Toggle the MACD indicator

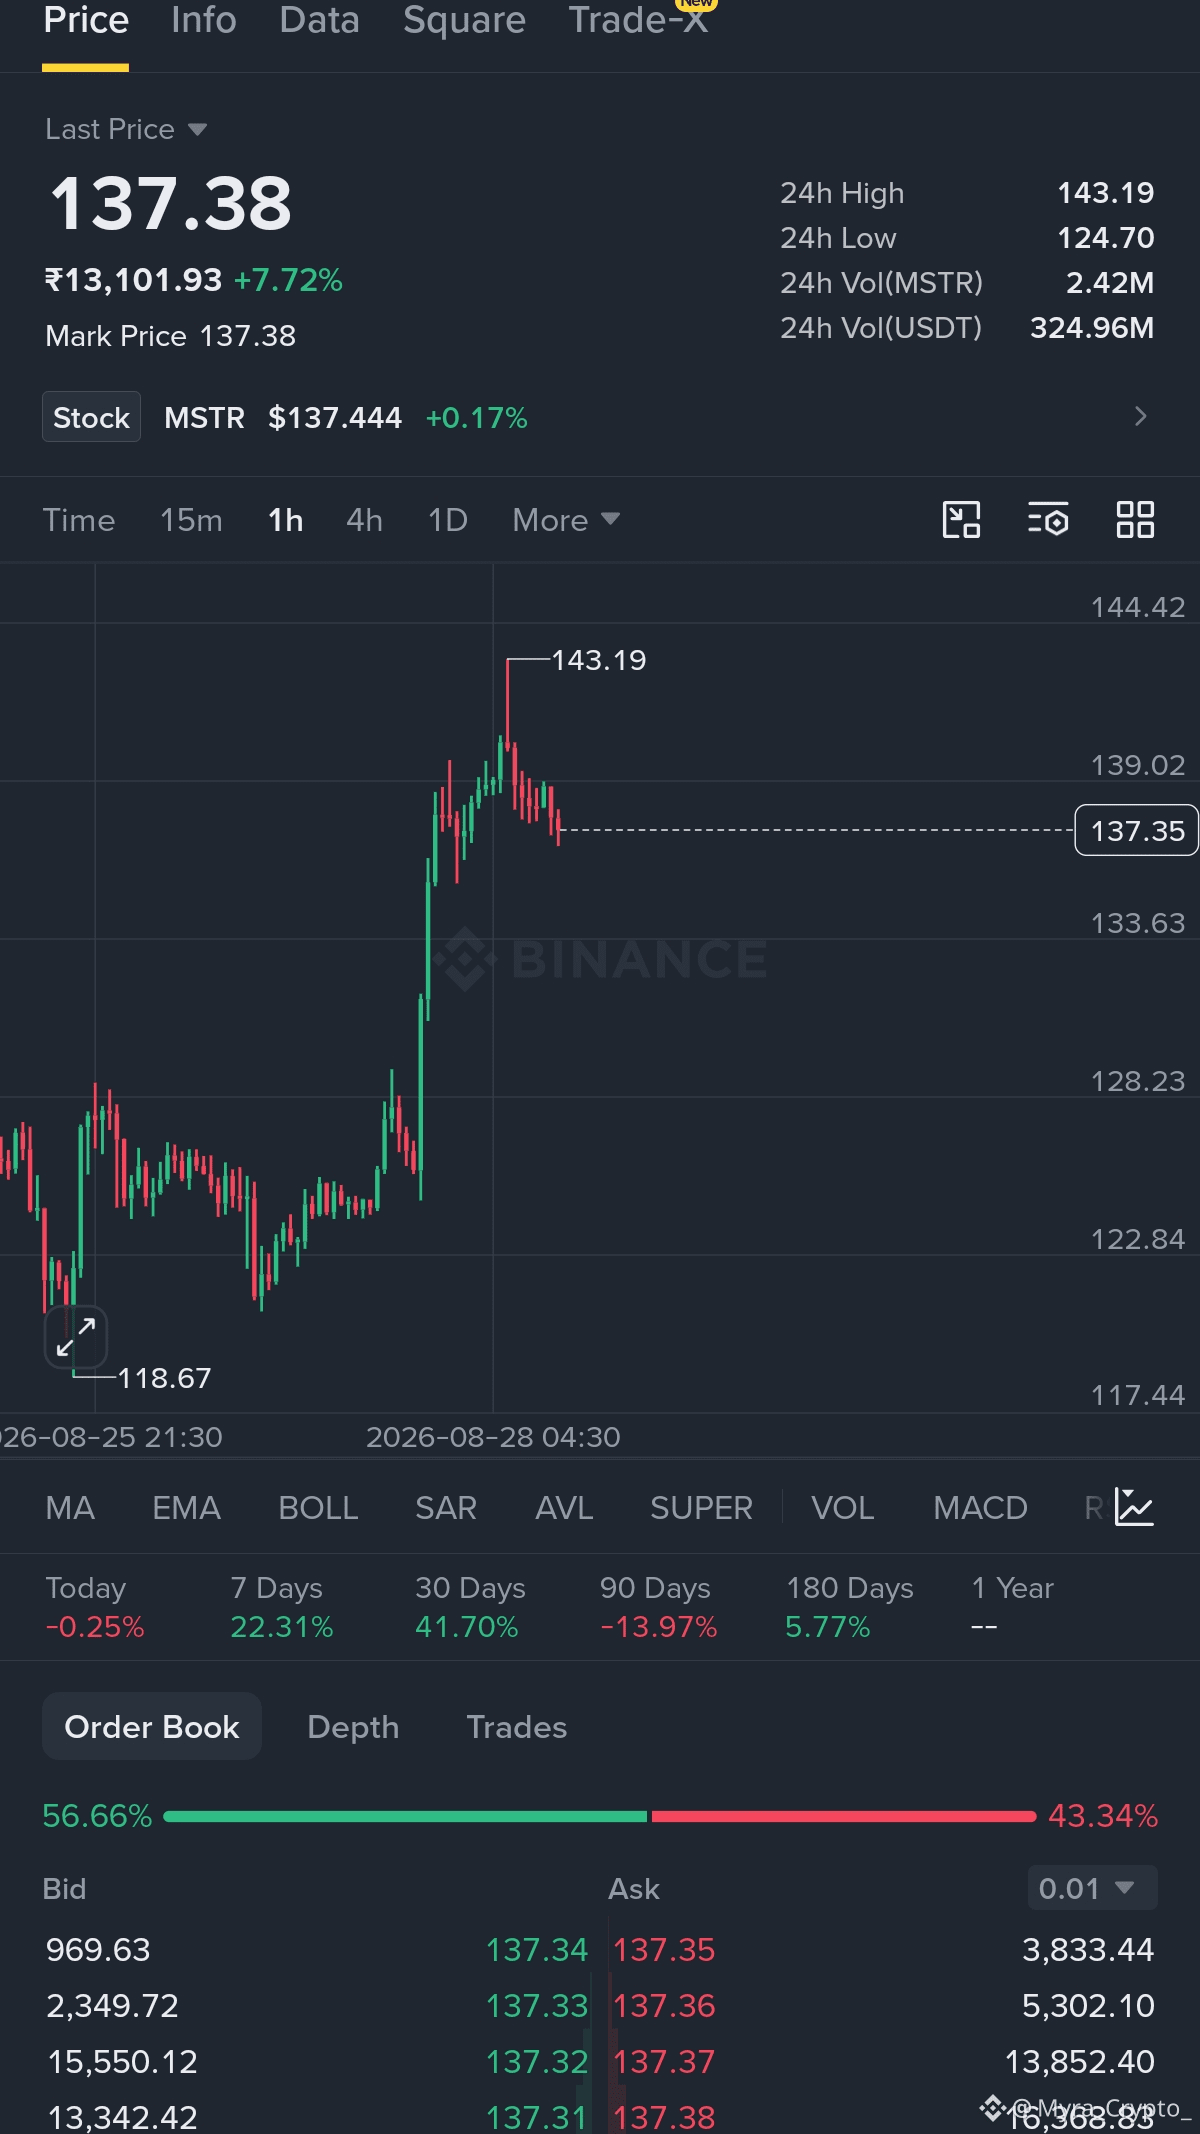(x=980, y=1507)
